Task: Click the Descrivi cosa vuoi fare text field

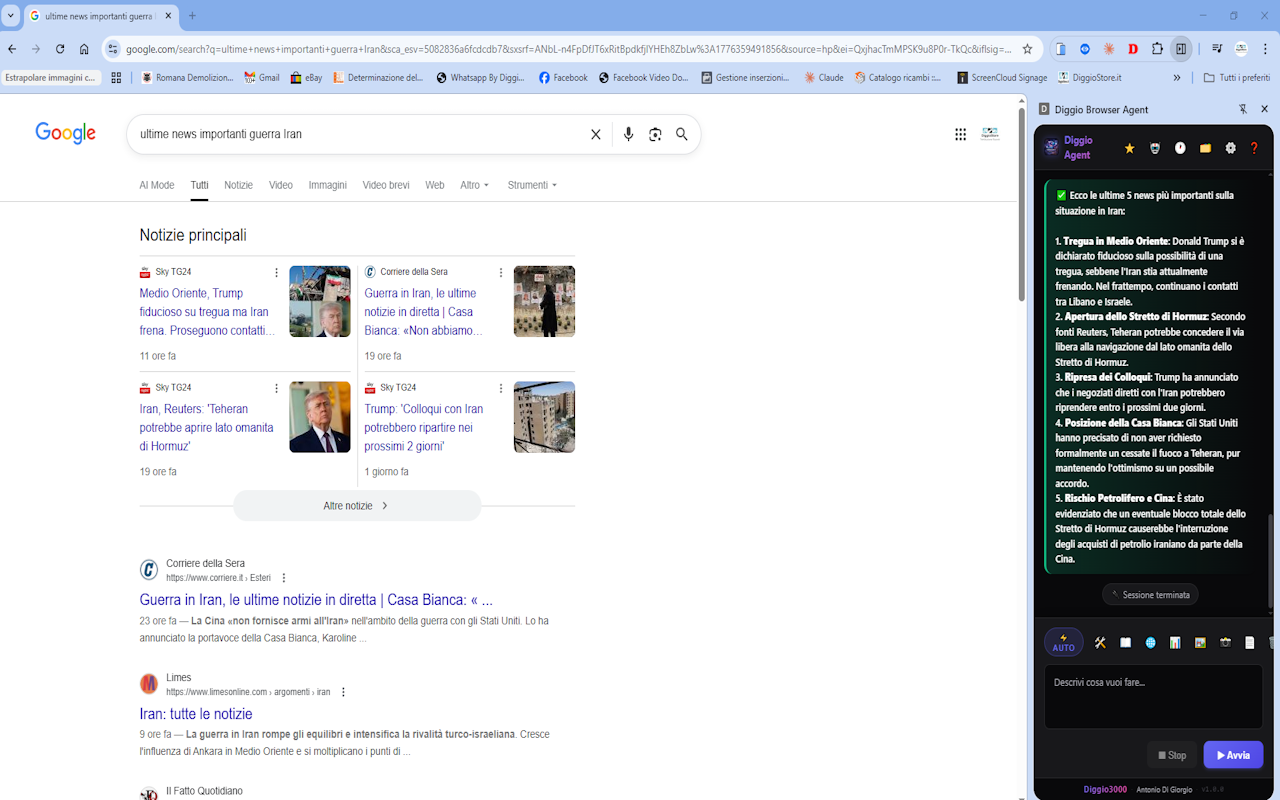Action: (x=1153, y=697)
